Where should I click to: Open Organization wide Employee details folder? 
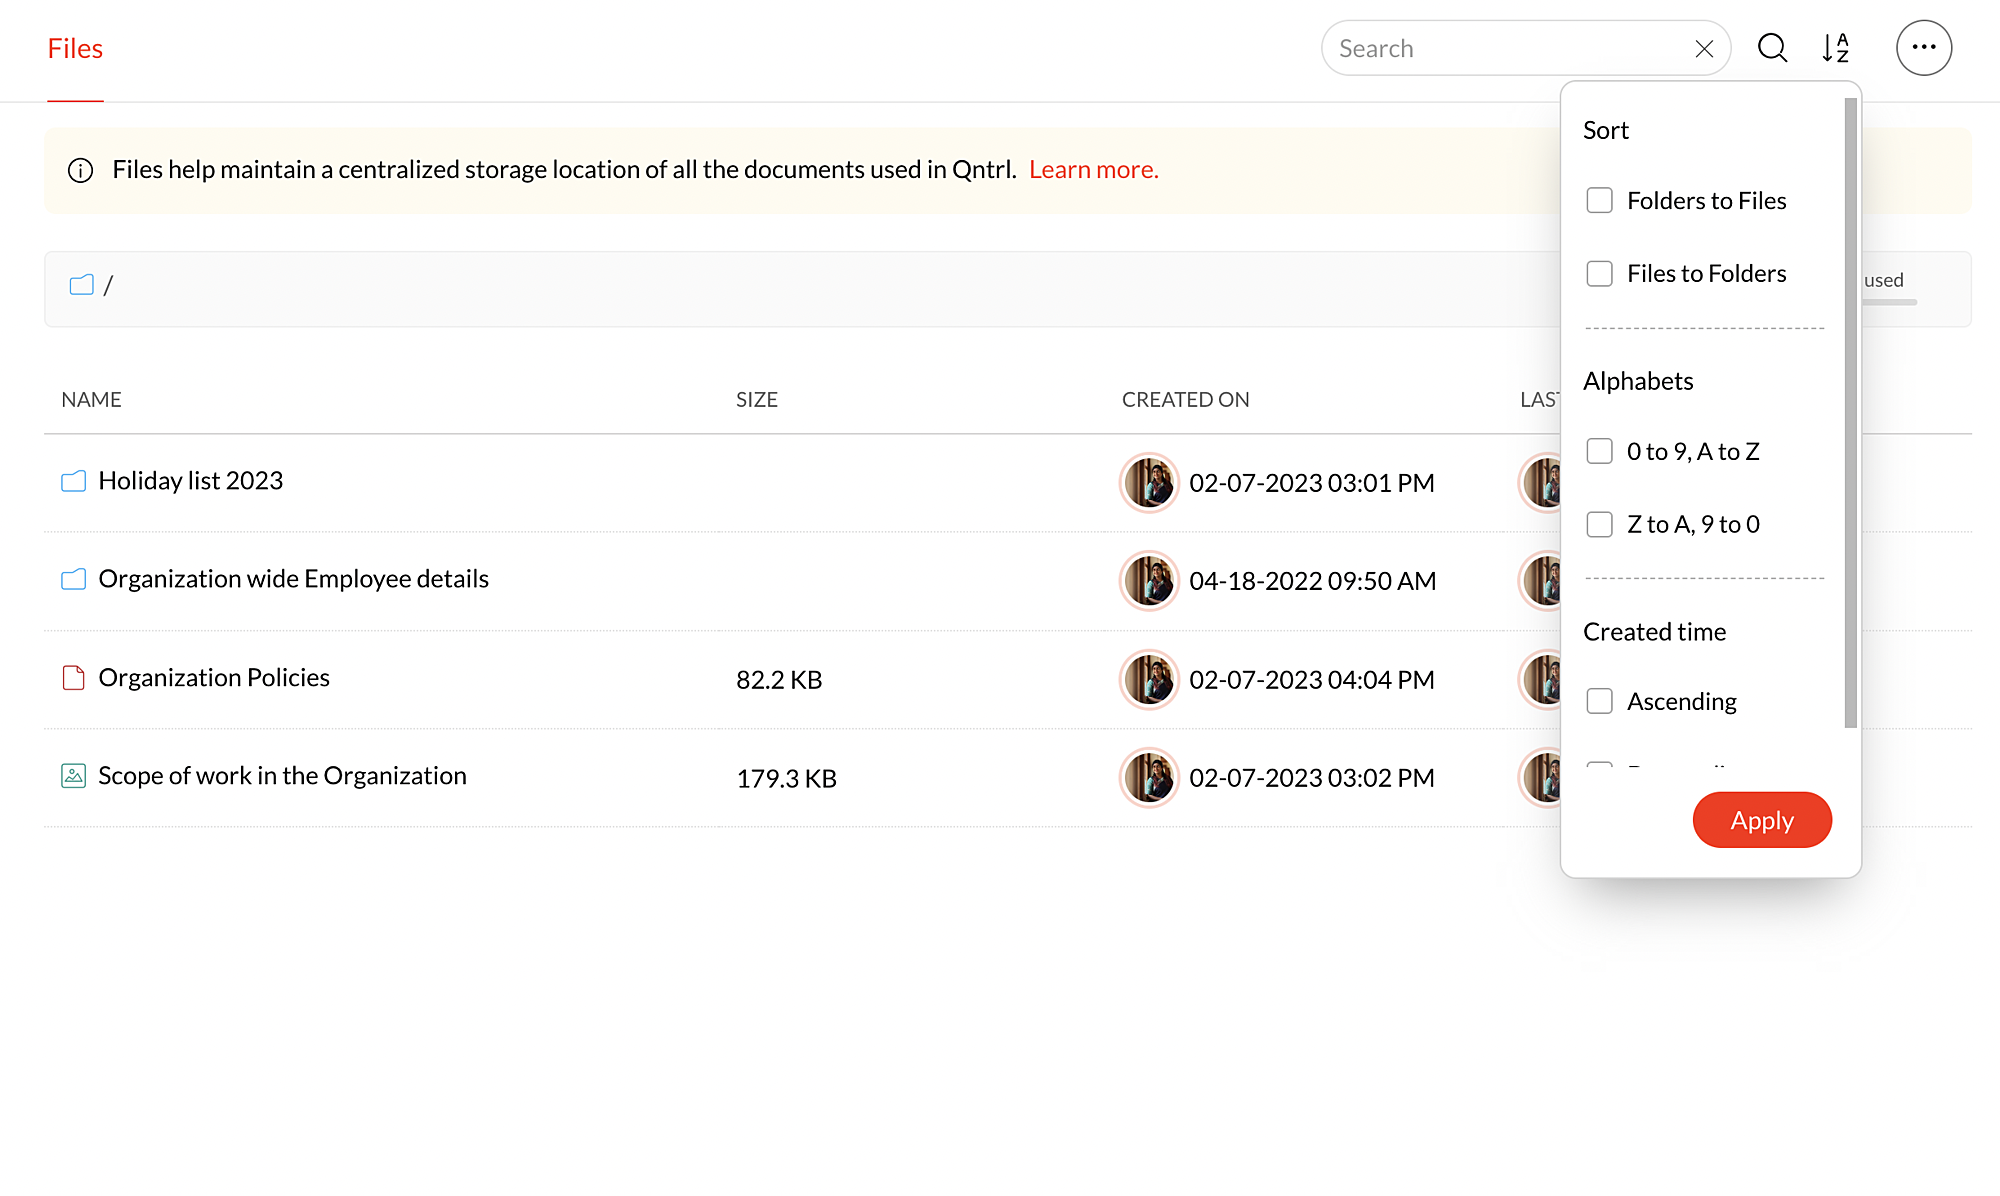click(293, 579)
